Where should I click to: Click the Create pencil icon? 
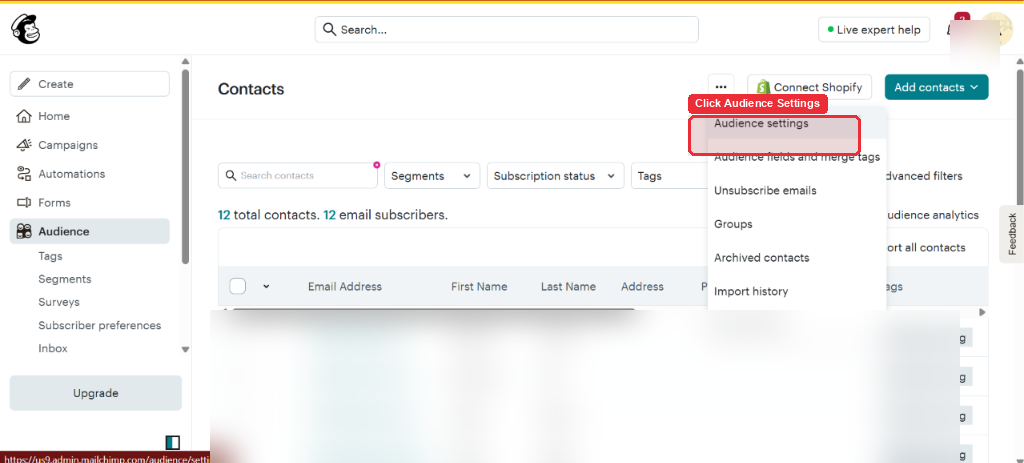tap(24, 84)
